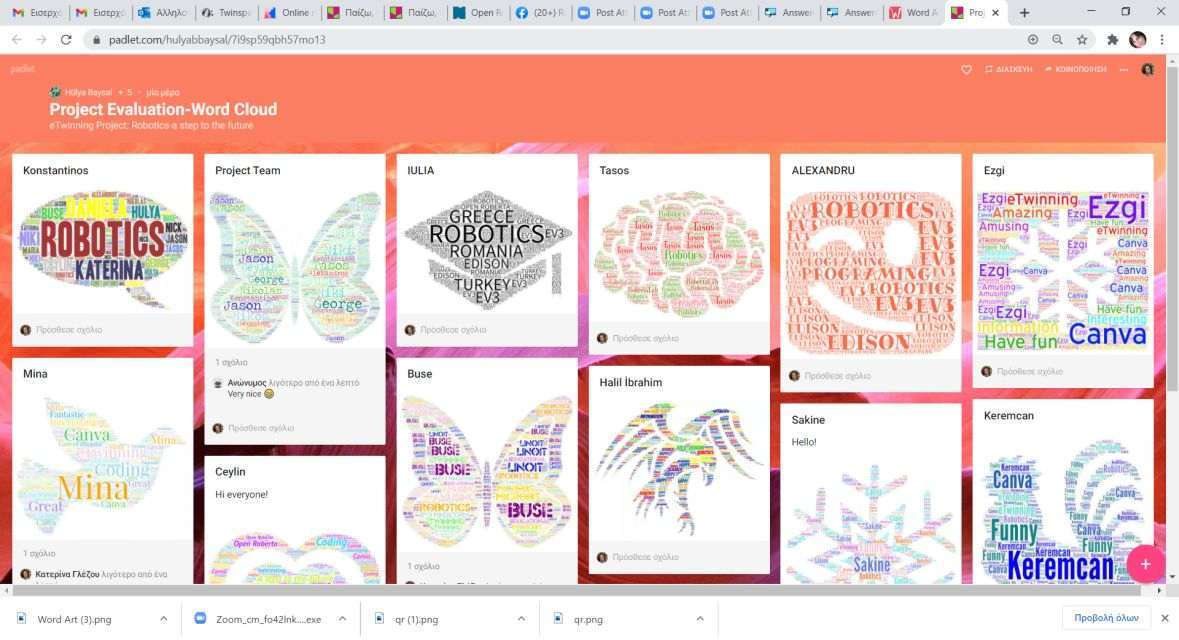Open Ezgi's snowflake word cloud

coord(1062,271)
